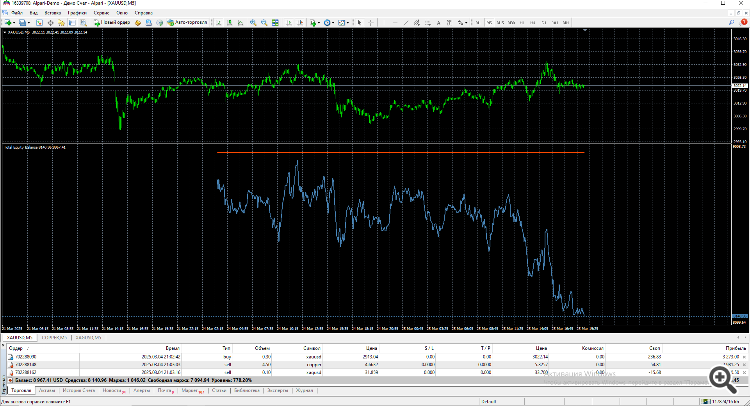Select the trendline drawing tool
Screen dimensions: 750x406
tap(406, 22)
